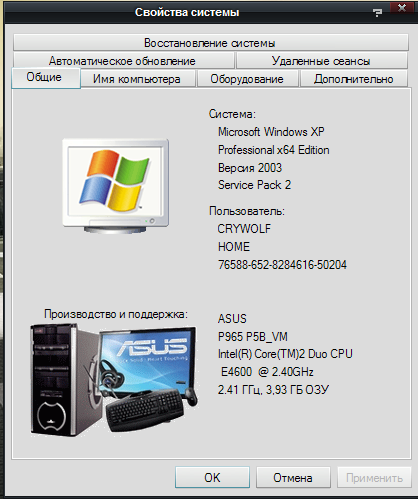Click the Professional x64 Edition text line

274,150
